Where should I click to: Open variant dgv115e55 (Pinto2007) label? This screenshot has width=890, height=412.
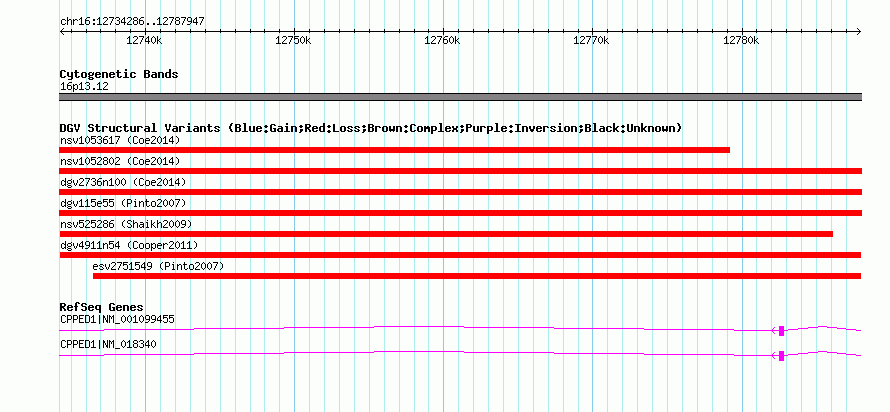(x=123, y=203)
